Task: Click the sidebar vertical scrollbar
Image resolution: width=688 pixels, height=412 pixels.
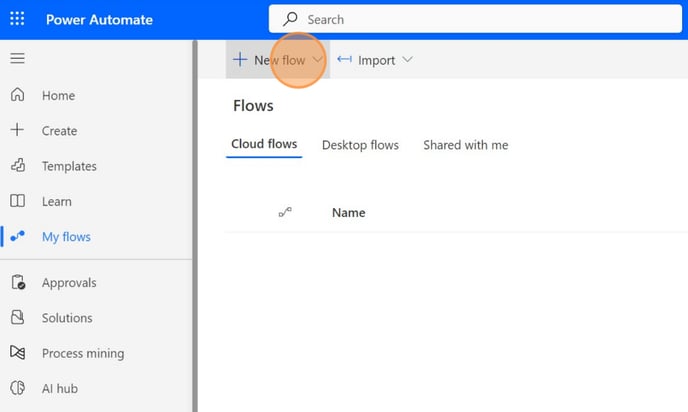Action: [x=195, y=226]
